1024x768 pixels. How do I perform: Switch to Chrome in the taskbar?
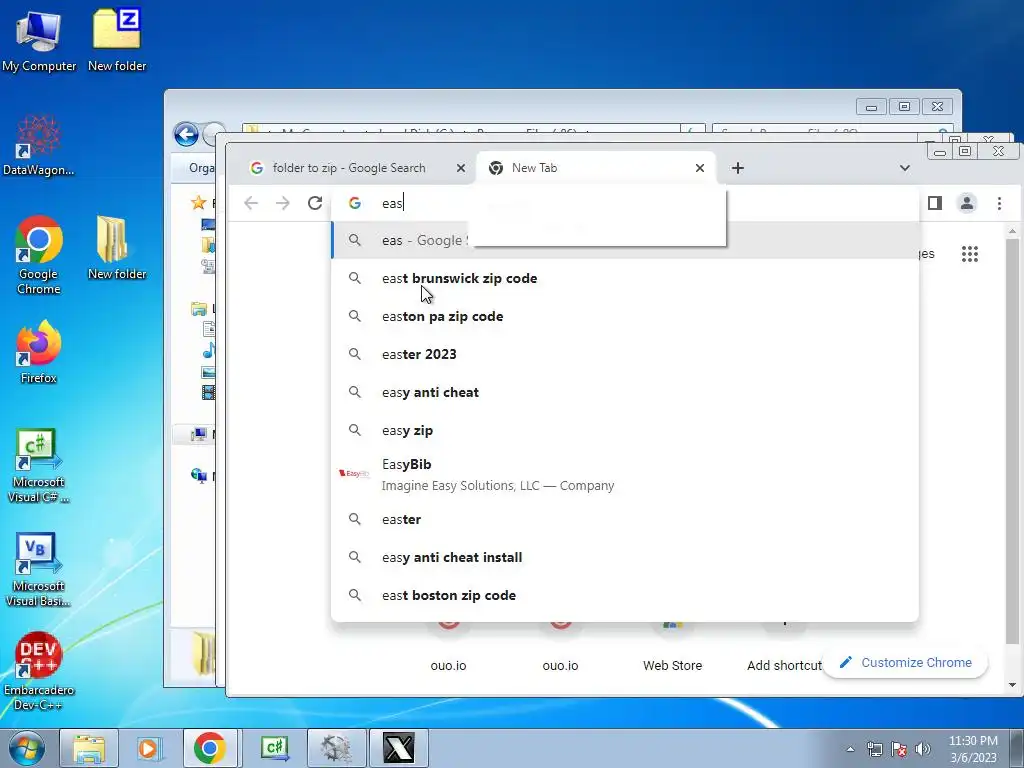[210, 748]
